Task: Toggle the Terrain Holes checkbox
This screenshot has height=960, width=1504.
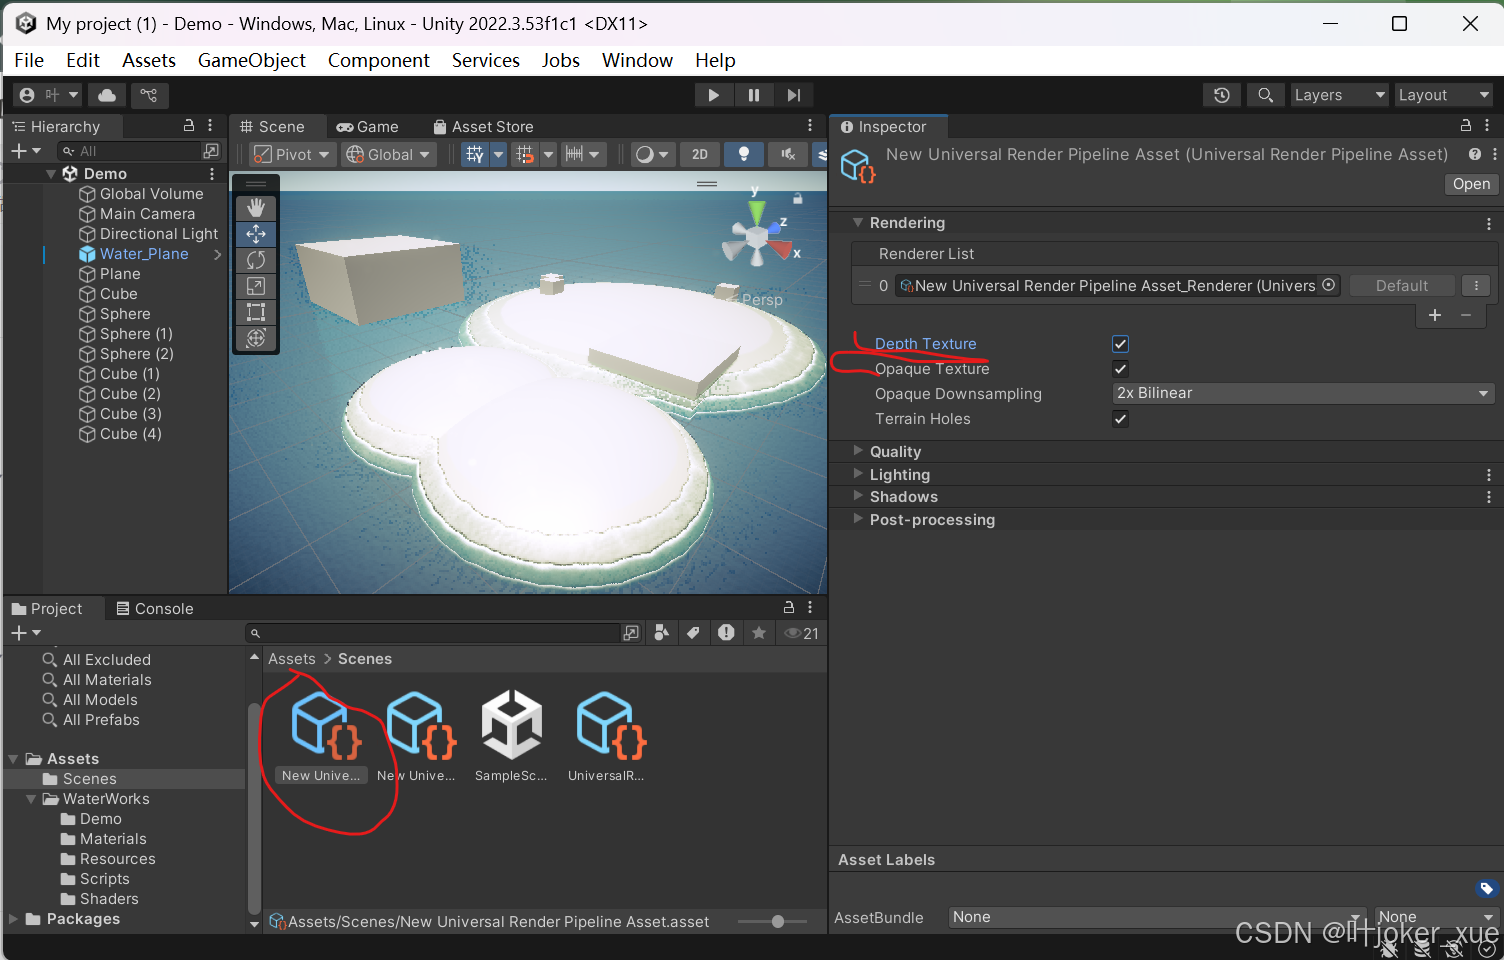Action: [1120, 418]
